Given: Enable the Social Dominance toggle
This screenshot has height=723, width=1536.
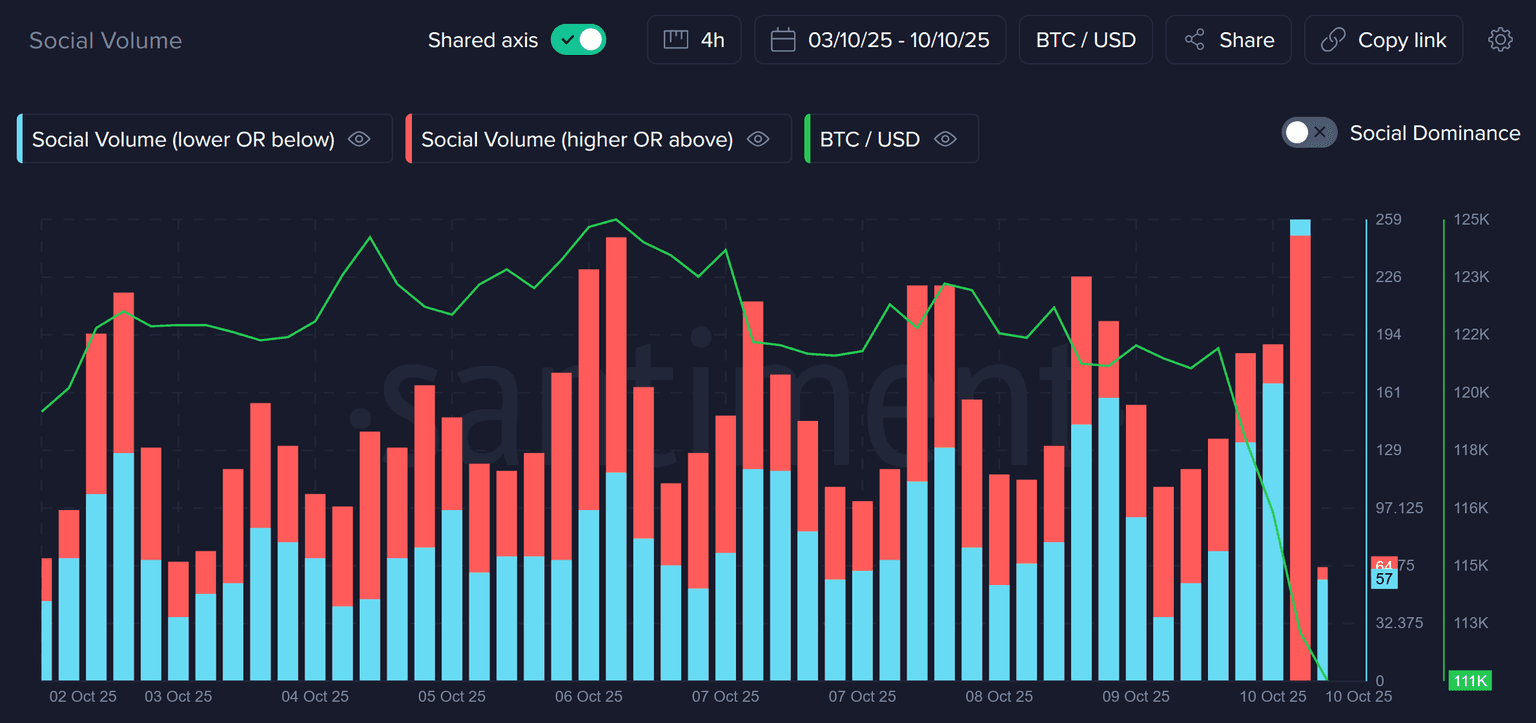Looking at the screenshot, I should tap(1309, 133).
